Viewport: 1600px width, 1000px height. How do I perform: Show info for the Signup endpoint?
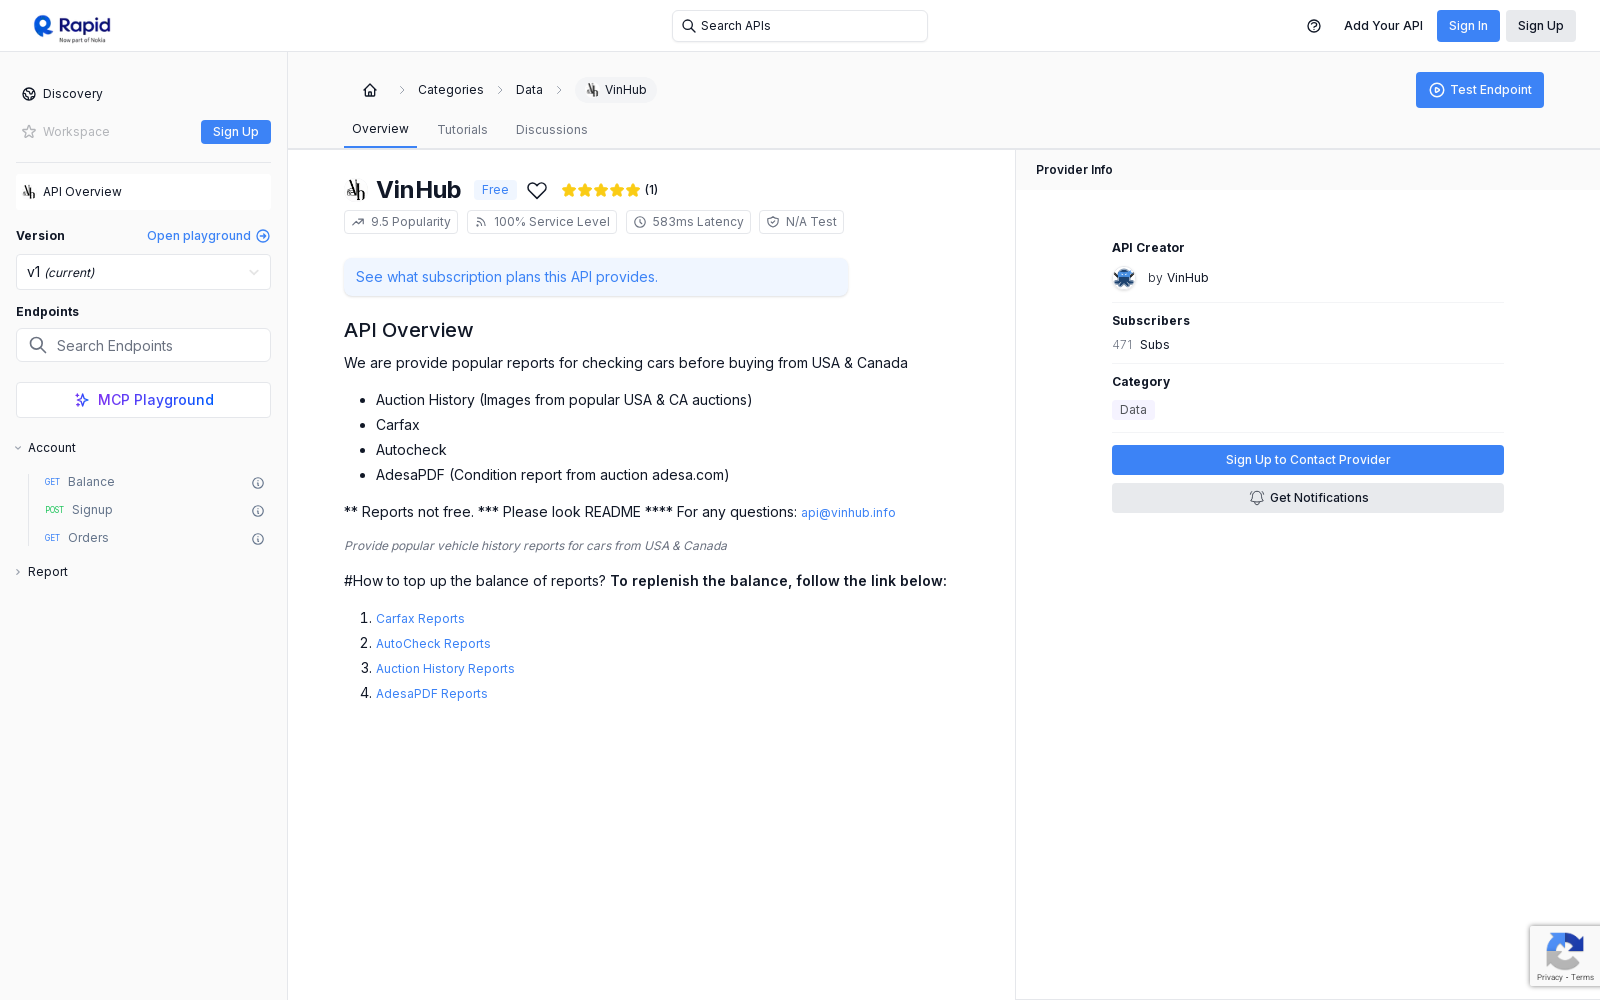point(258,511)
